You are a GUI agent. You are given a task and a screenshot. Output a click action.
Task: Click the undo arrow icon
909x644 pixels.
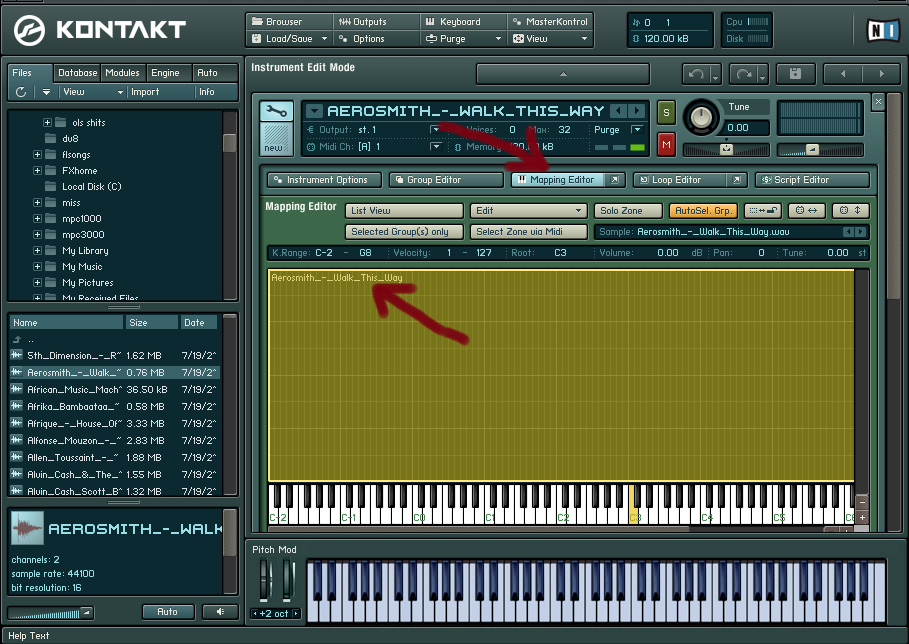pos(696,74)
